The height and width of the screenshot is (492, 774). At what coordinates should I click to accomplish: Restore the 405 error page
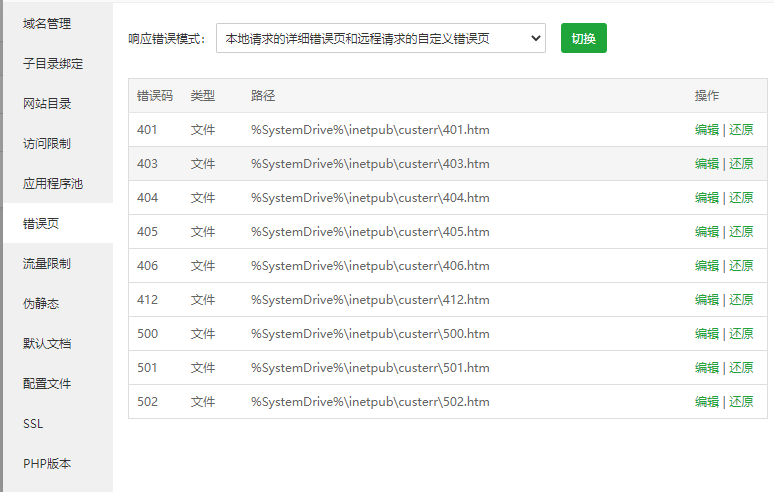pos(741,232)
